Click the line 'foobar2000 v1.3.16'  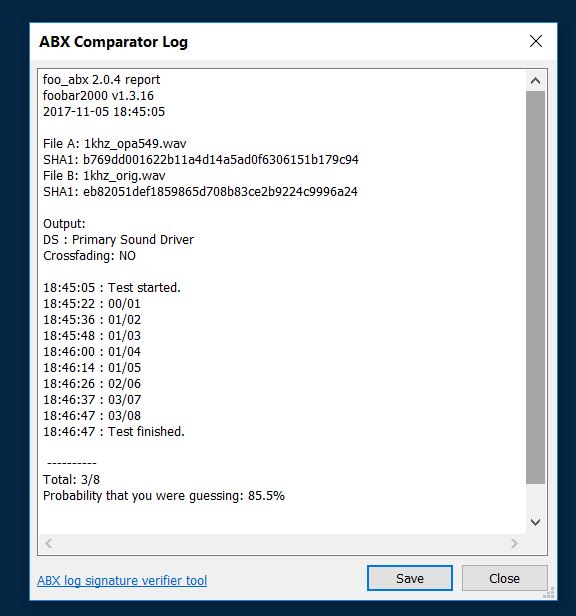pyautogui.click(x=98, y=95)
